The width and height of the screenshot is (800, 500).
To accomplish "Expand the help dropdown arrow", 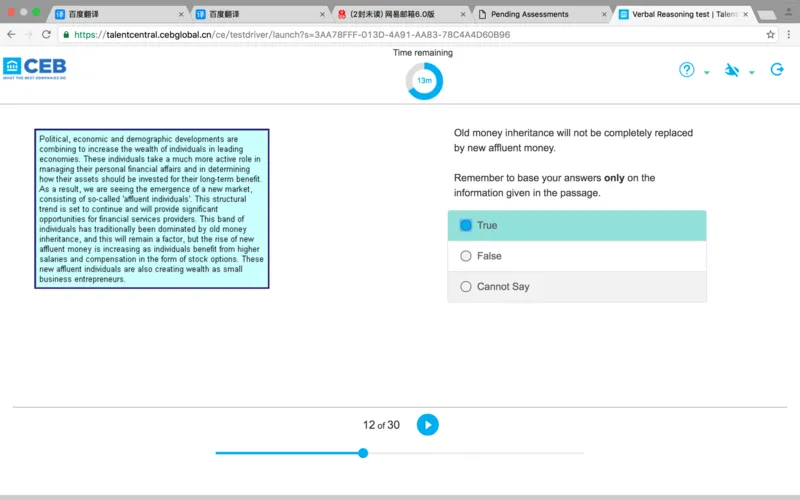I will [x=707, y=73].
